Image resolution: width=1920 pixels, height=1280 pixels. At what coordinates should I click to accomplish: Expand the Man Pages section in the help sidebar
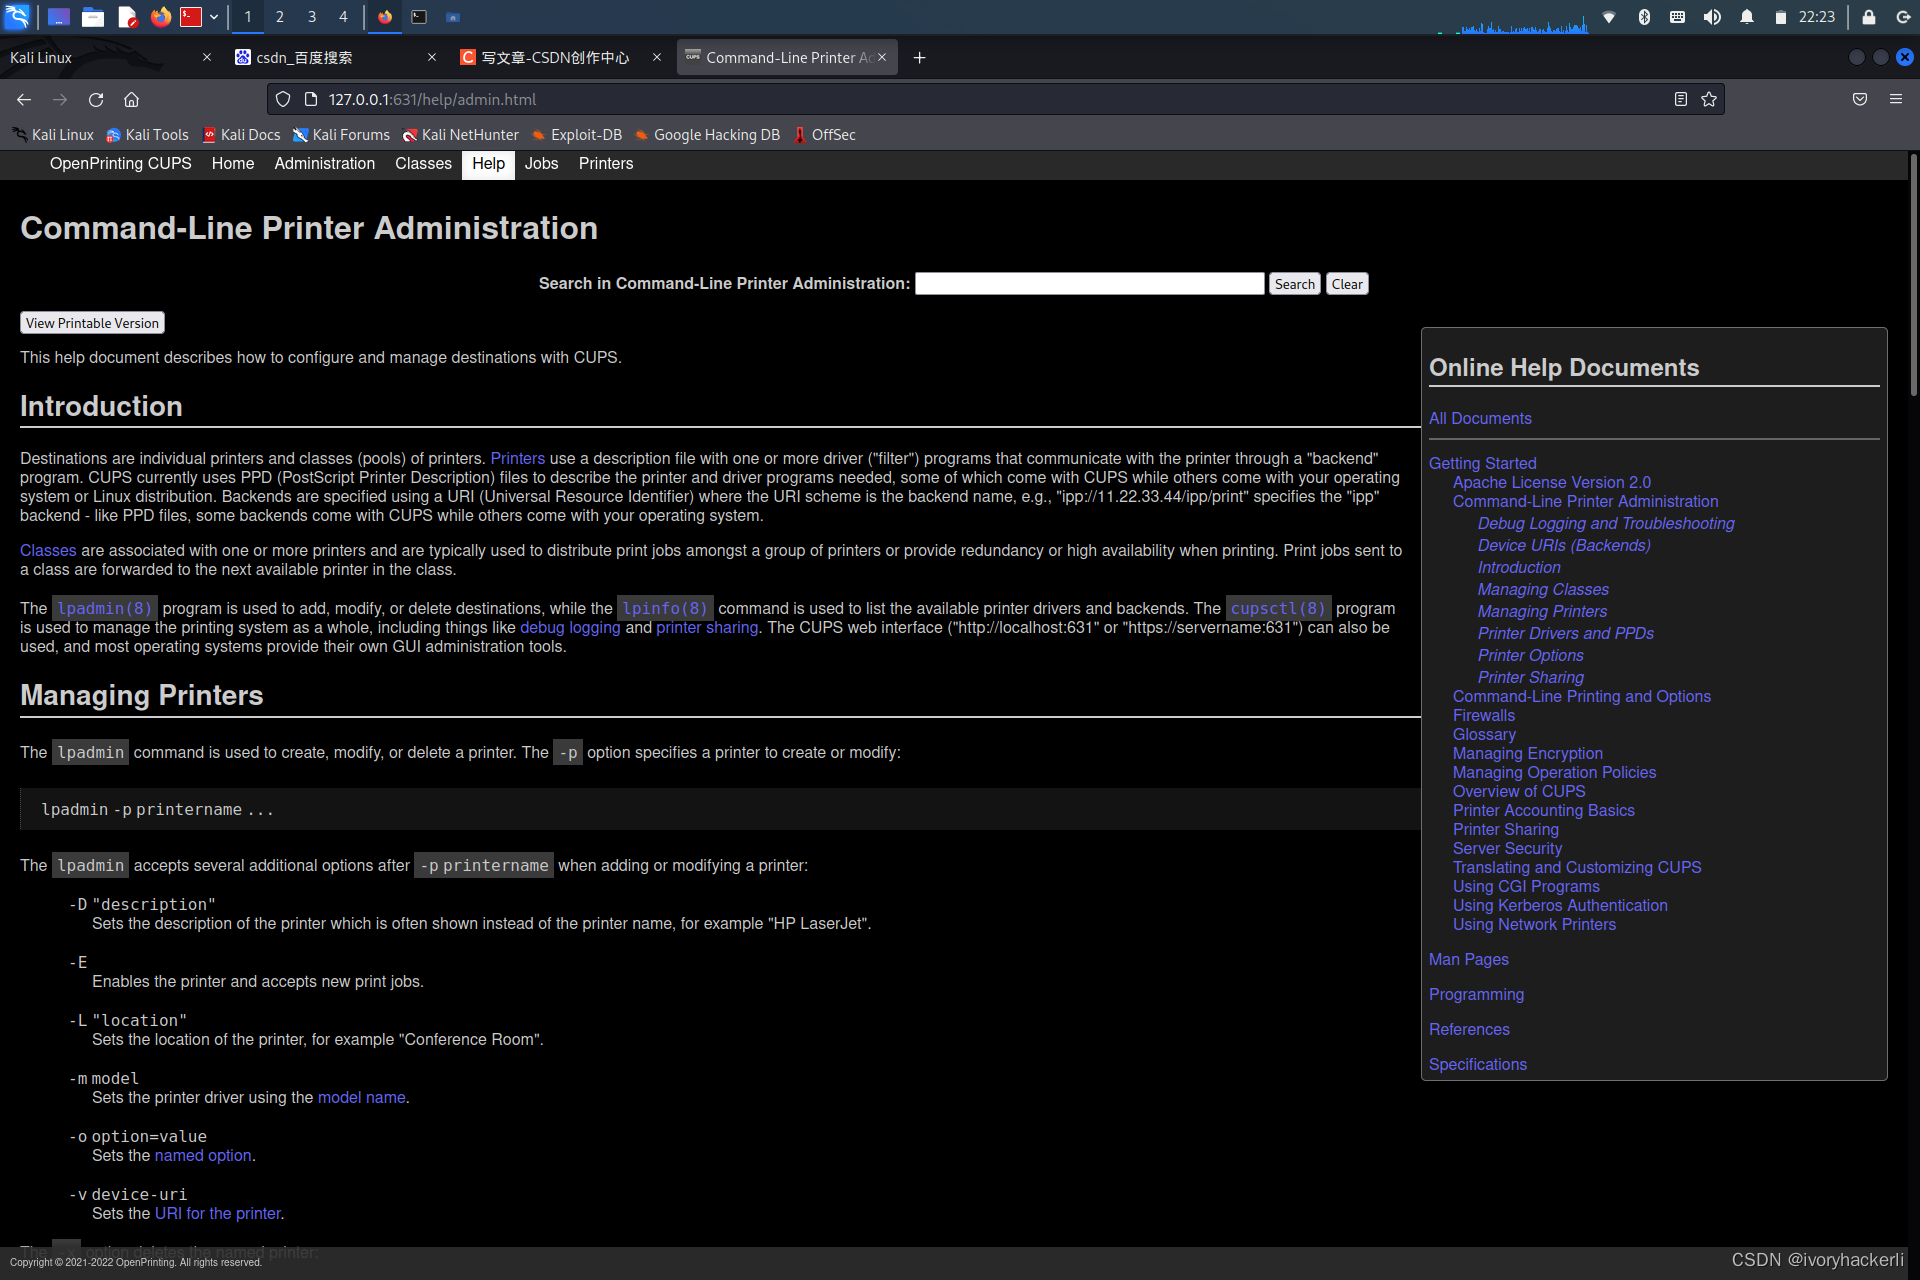coord(1468,959)
